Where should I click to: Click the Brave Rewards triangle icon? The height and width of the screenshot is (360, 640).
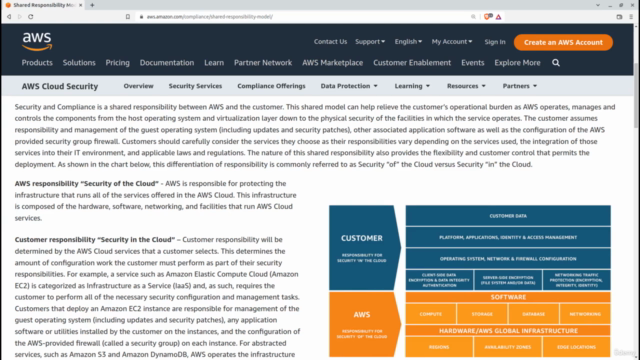tap(498, 17)
